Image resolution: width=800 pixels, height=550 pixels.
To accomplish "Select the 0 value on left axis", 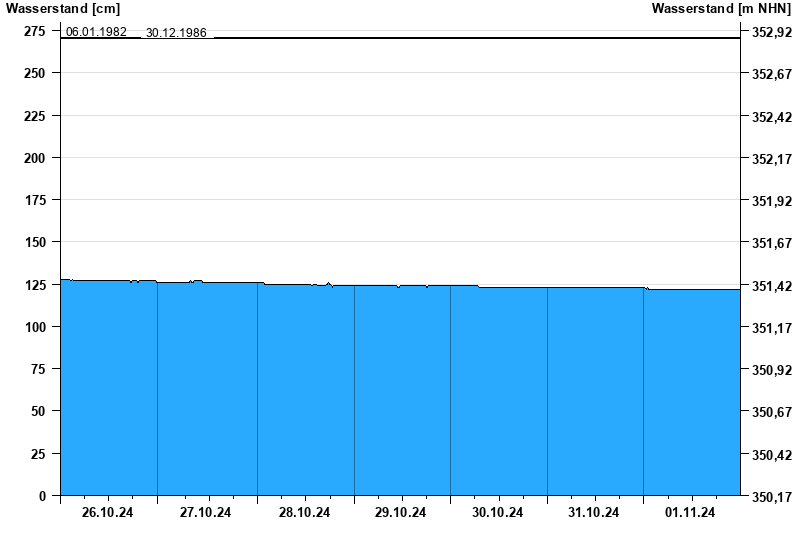I will tap(42, 496).
